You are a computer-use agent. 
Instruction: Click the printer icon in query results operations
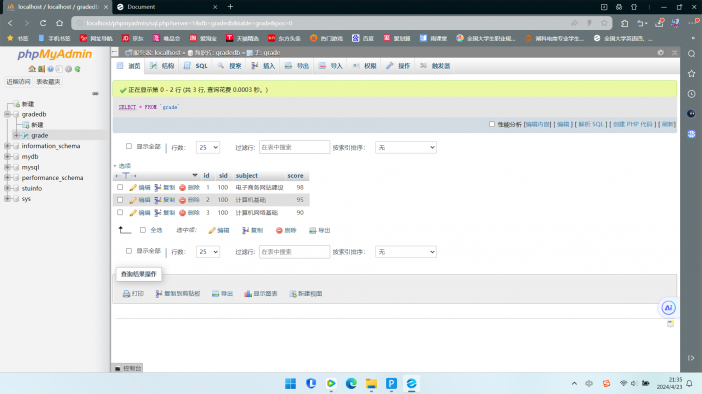tap(127, 294)
